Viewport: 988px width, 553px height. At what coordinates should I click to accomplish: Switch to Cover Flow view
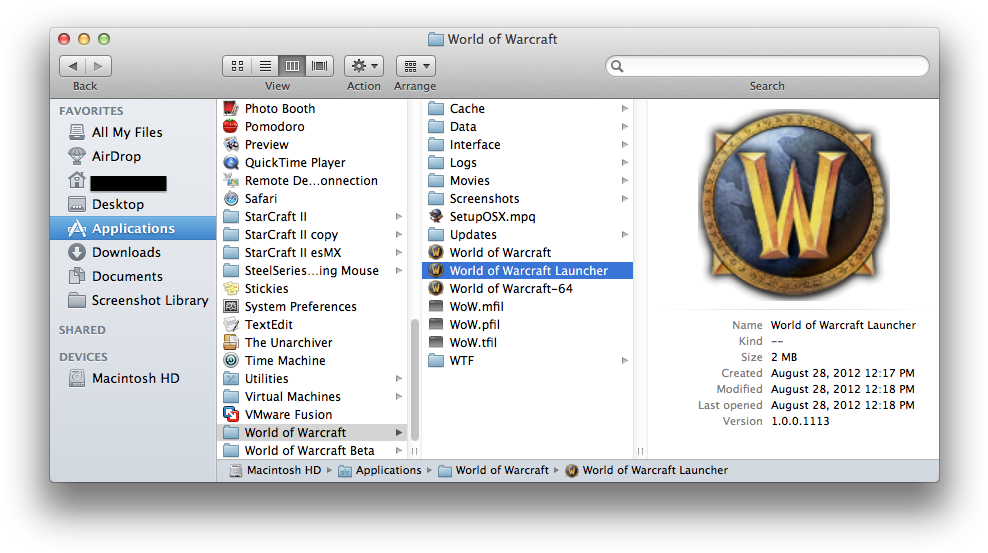[319, 66]
